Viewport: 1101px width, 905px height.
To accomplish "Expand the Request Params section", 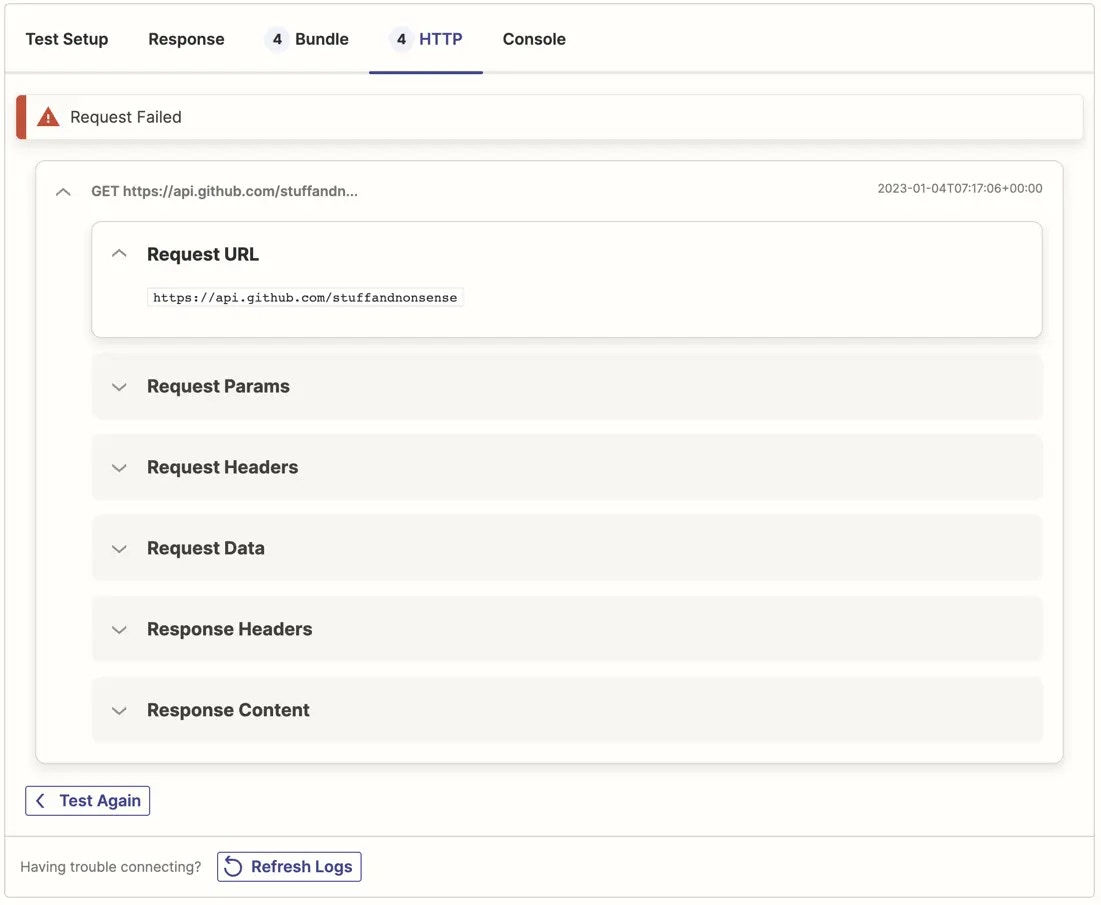I will coord(567,387).
